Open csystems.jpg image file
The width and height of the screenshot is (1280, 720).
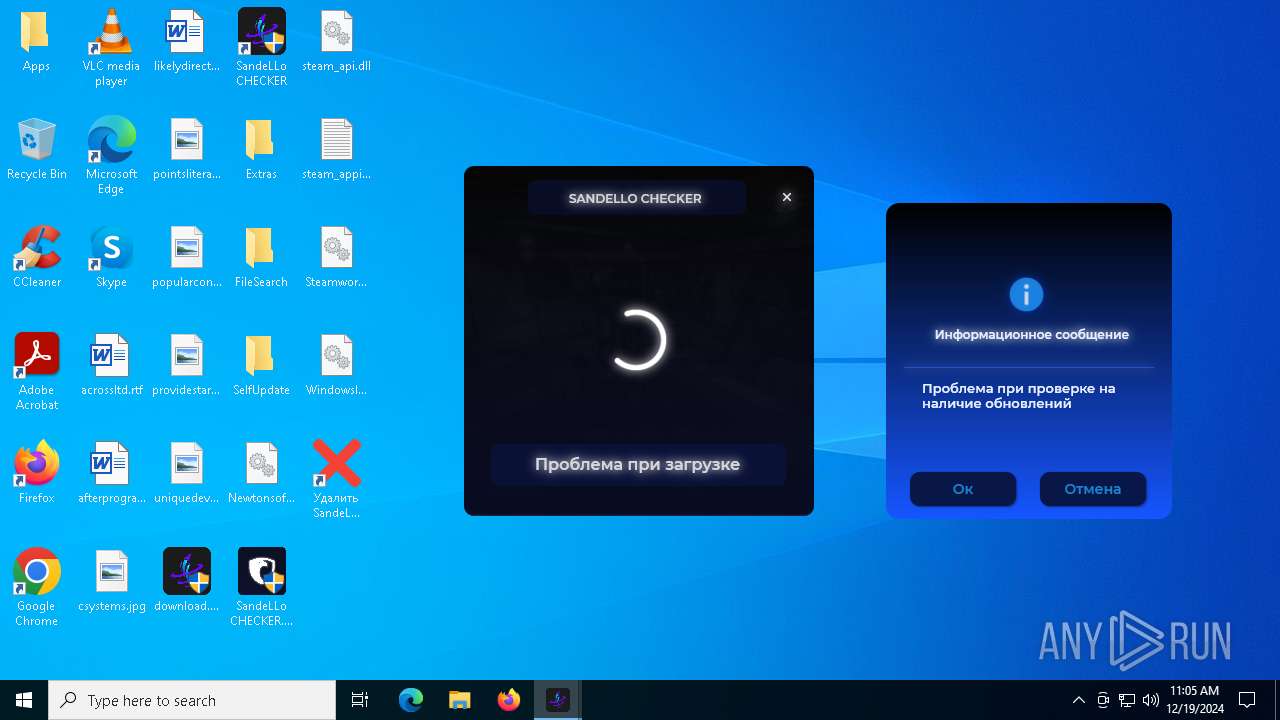point(111,581)
